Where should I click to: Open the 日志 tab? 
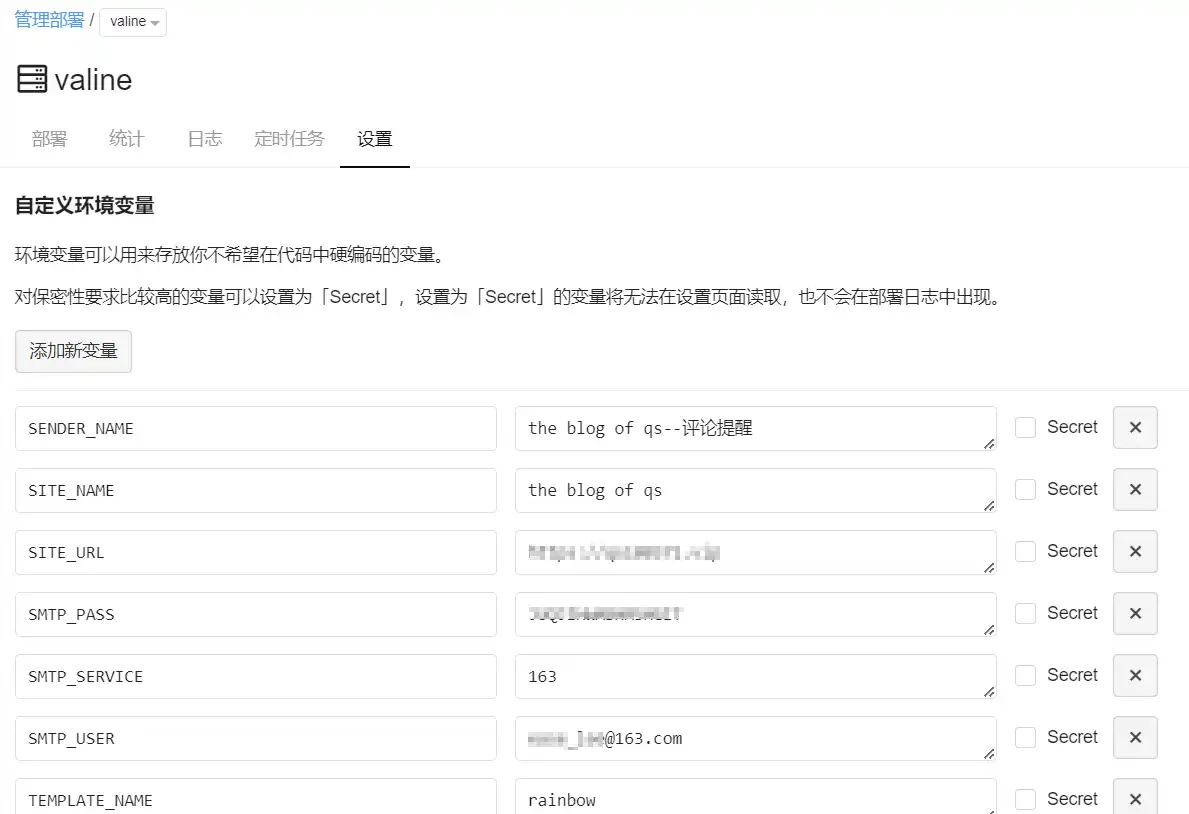coord(204,139)
